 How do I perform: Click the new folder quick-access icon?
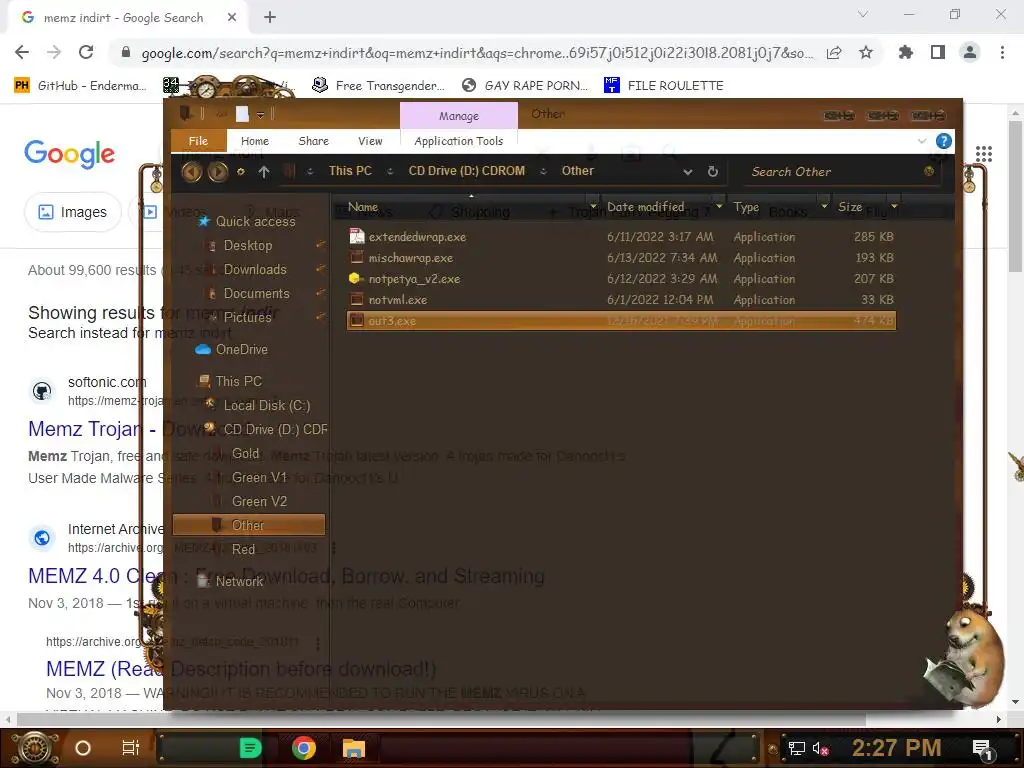(242, 114)
